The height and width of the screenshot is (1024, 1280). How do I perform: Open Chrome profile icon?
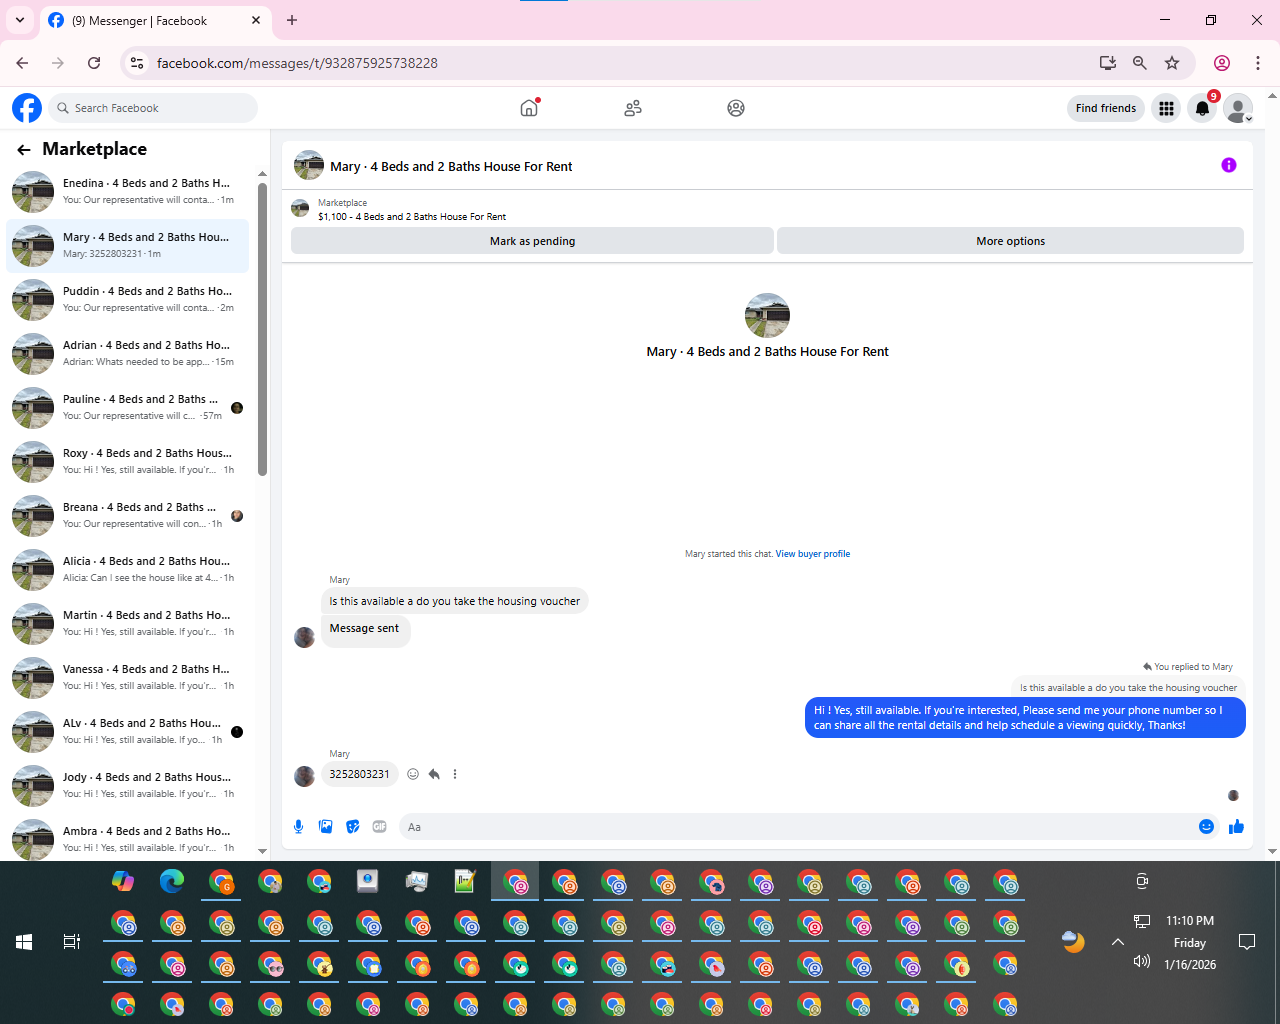(x=1222, y=63)
